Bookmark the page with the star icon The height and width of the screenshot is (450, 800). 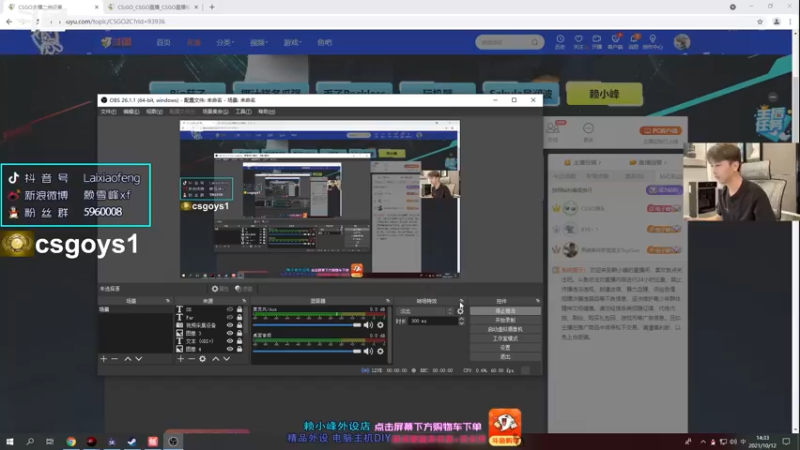[x=760, y=21]
